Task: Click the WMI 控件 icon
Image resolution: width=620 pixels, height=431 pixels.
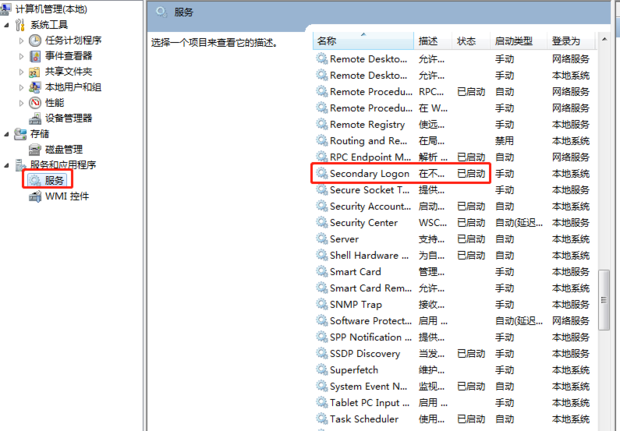Action: click(x=37, y=196)
